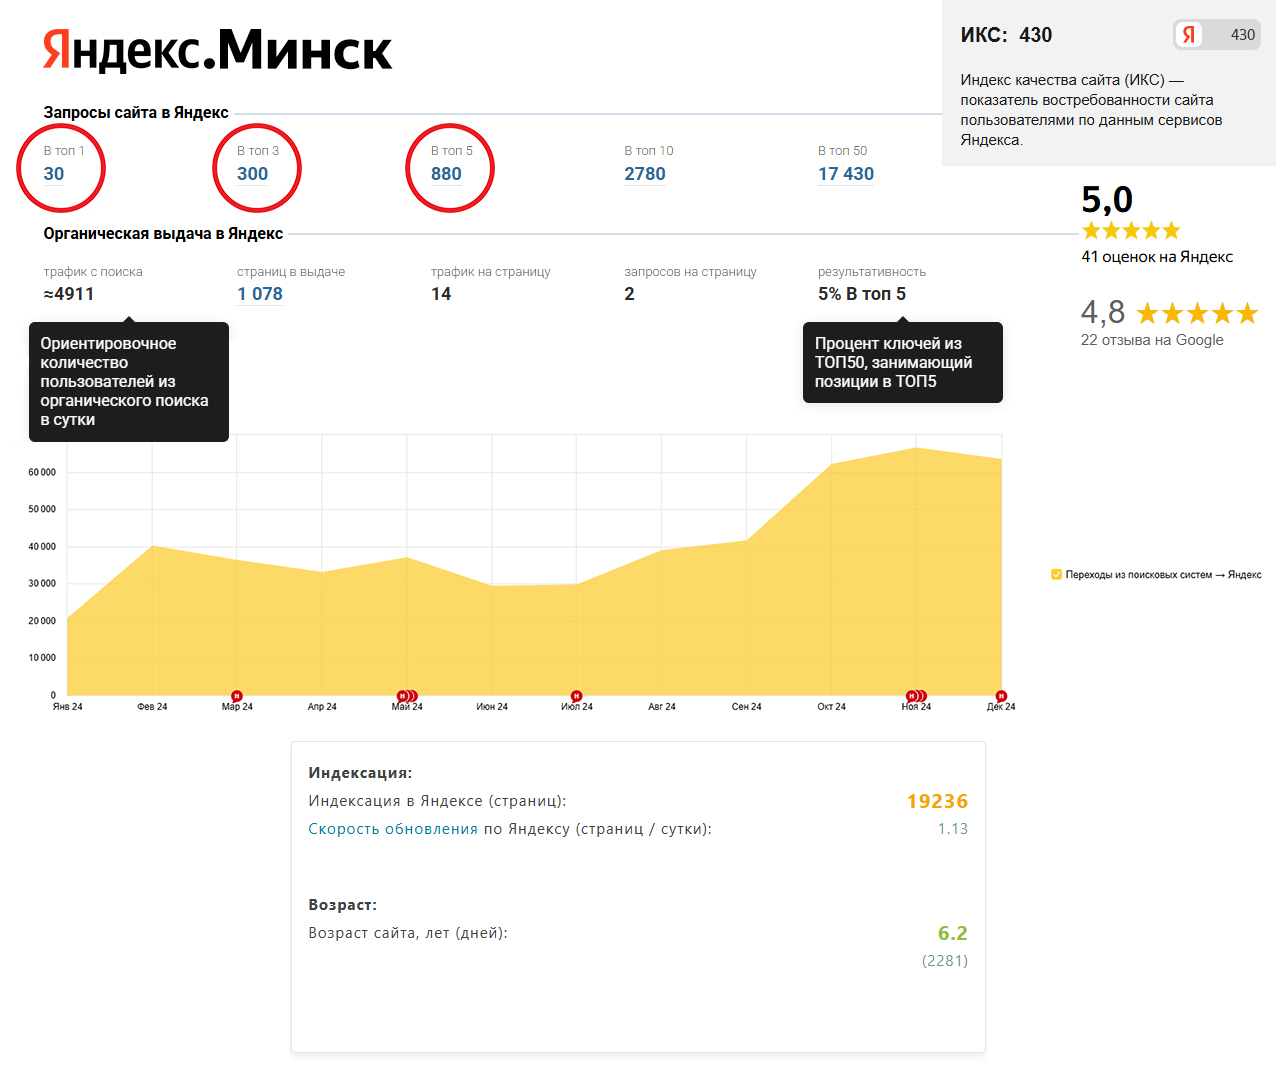Click the Яндекс.Минск logo
Image resolution: width=1276 pixels, height=1073 pixels.
tap(217, 50)
